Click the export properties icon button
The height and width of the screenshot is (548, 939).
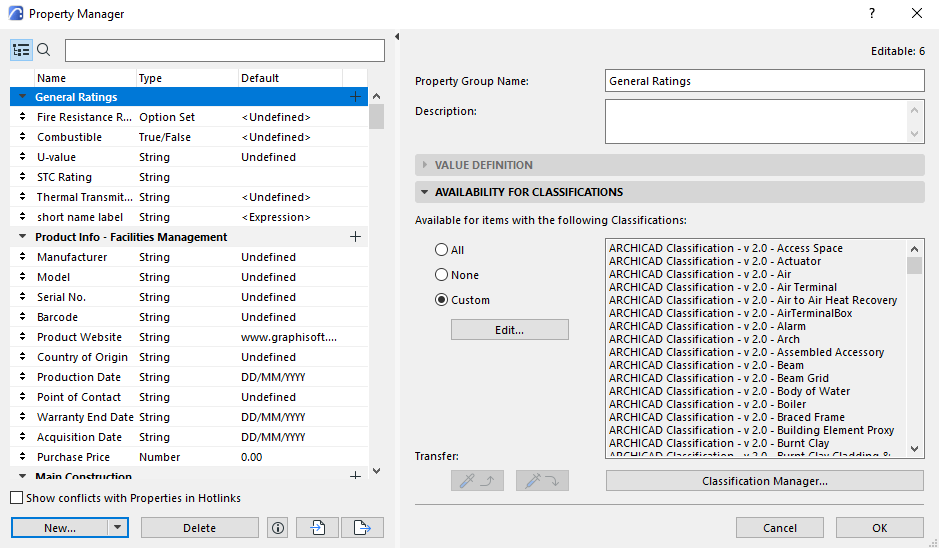(362, 528)
